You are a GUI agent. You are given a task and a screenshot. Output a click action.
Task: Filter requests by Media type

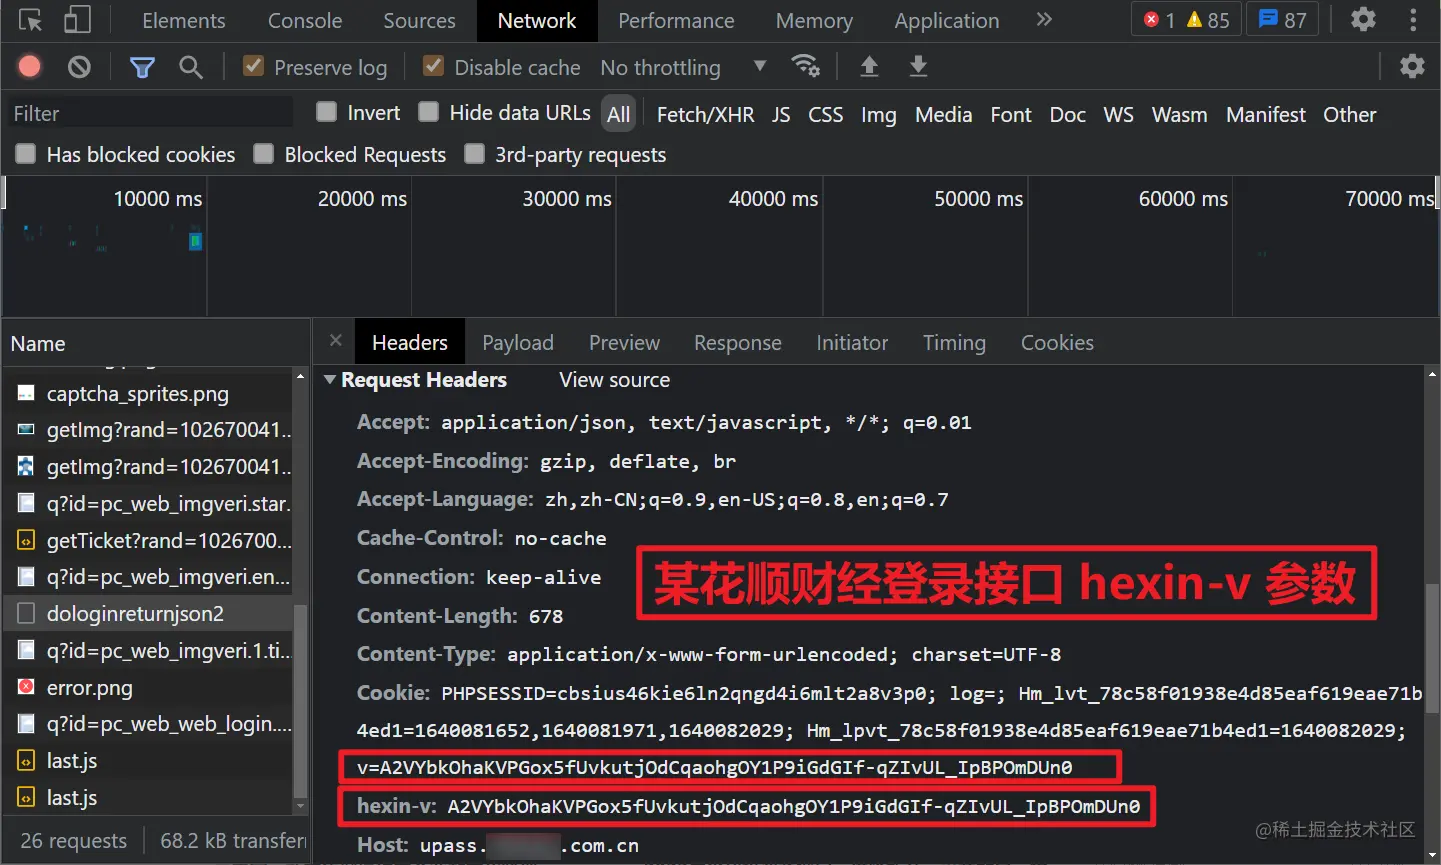pyautogui.click(x=943, y=114)
